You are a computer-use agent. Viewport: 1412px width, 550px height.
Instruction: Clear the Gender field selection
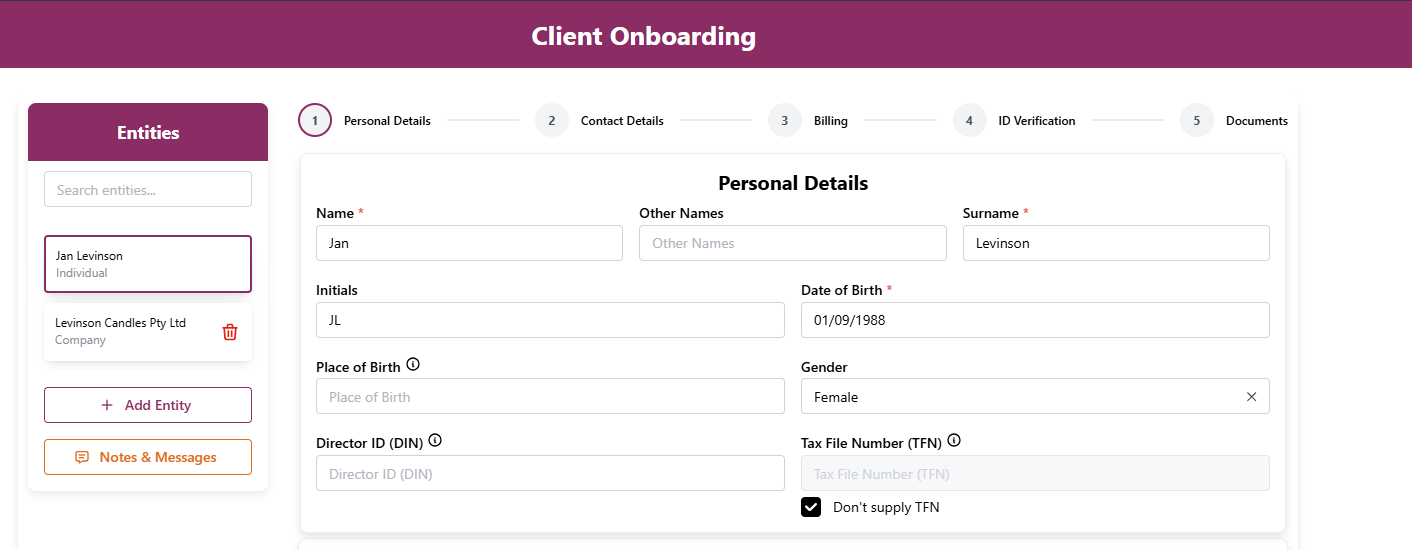click(x=1251, y=397)
